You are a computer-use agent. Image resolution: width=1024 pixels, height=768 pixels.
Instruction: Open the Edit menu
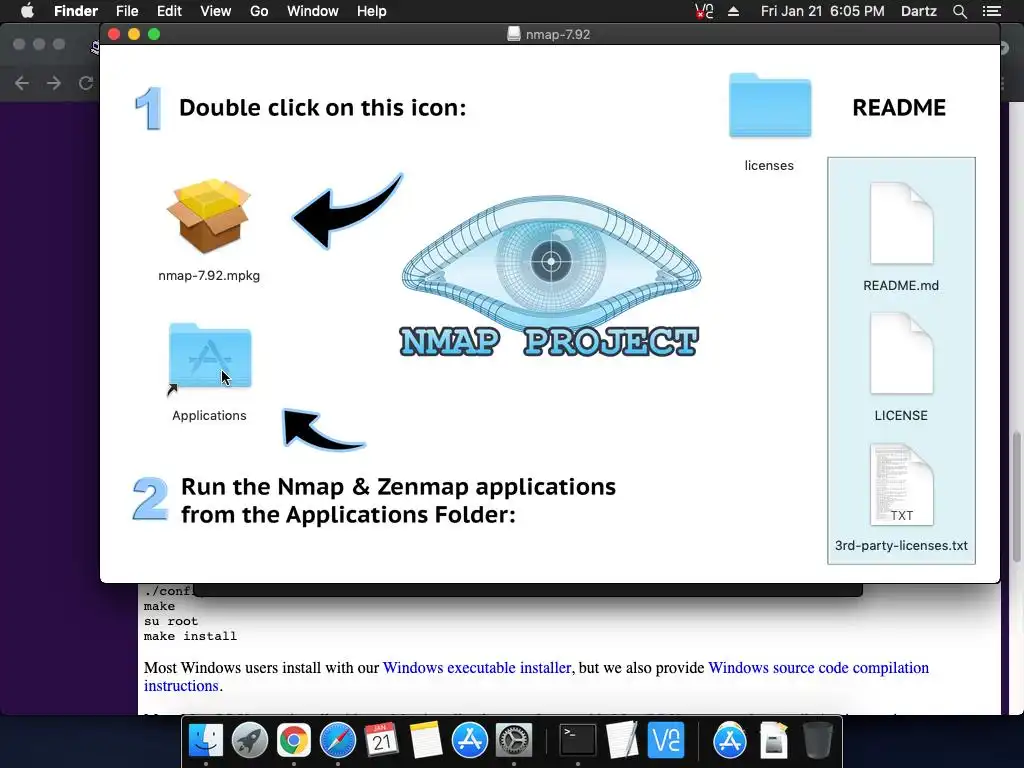tap(169, 11)
